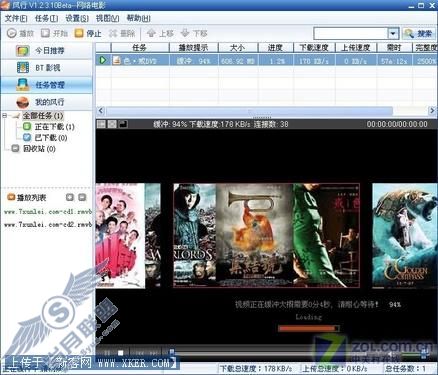Image resolution: width=438 pixels, height=375 pixels.
Task: Open 帮助(H) menu
Action: tap(138, 18)
